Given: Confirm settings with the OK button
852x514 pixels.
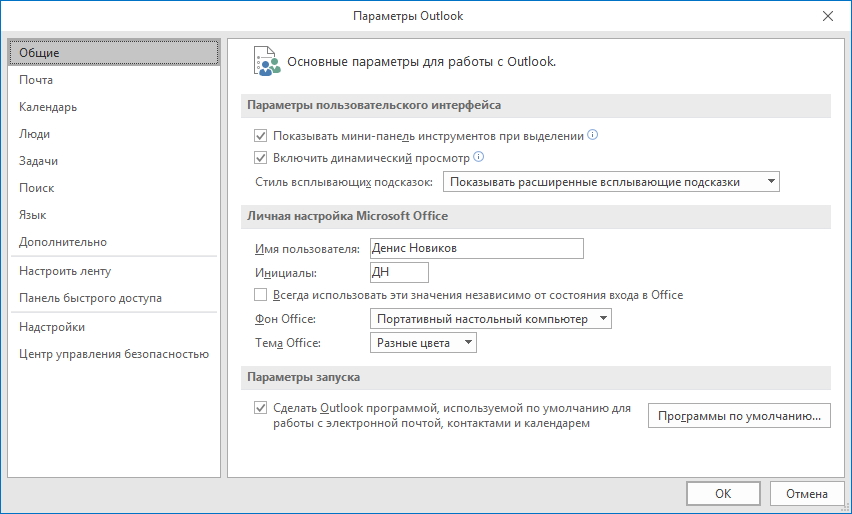Looking at the screenshot, I should tap(723, 493).
